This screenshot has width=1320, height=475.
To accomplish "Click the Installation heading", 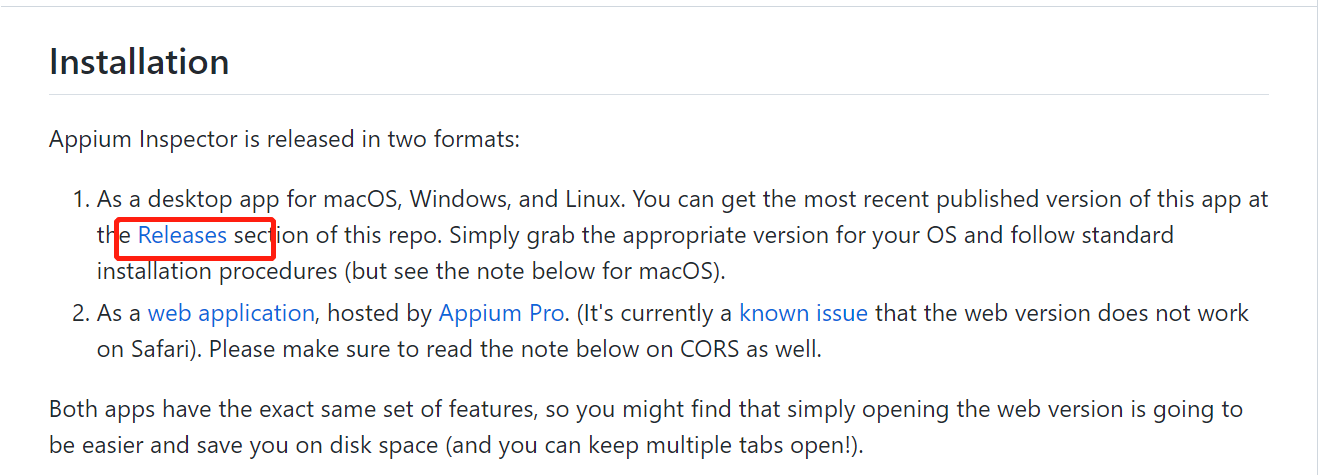I will click(139, 62).
